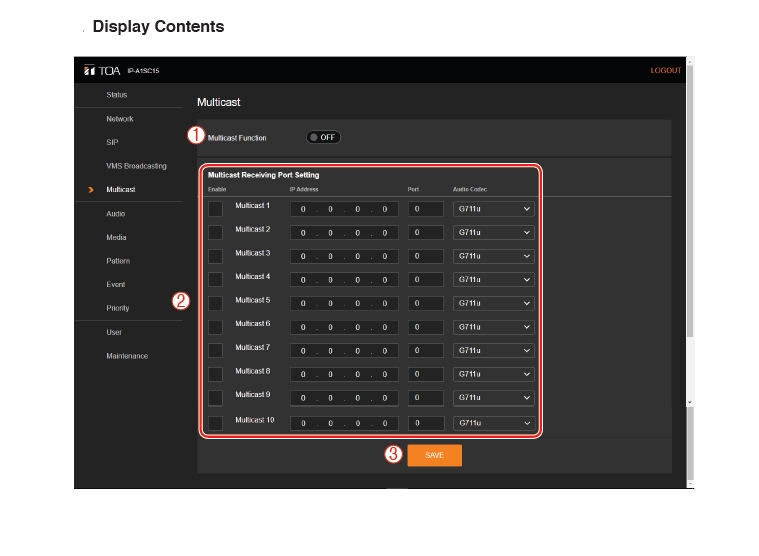The image size is (759, 556).
Task: Click the Multicast 2 Port field
Action: pyautogui.click(x=425, y=233)
